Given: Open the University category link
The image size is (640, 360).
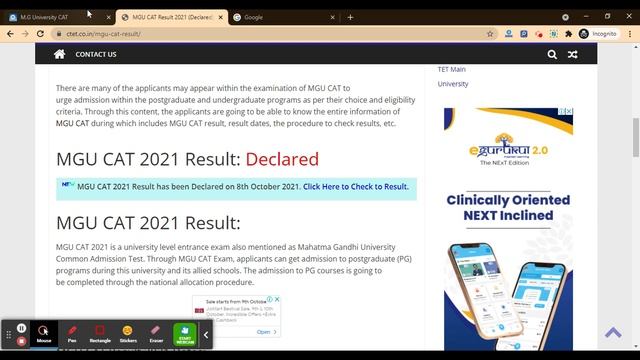Looking at the screenshot, I should click(x=453, y=84).
